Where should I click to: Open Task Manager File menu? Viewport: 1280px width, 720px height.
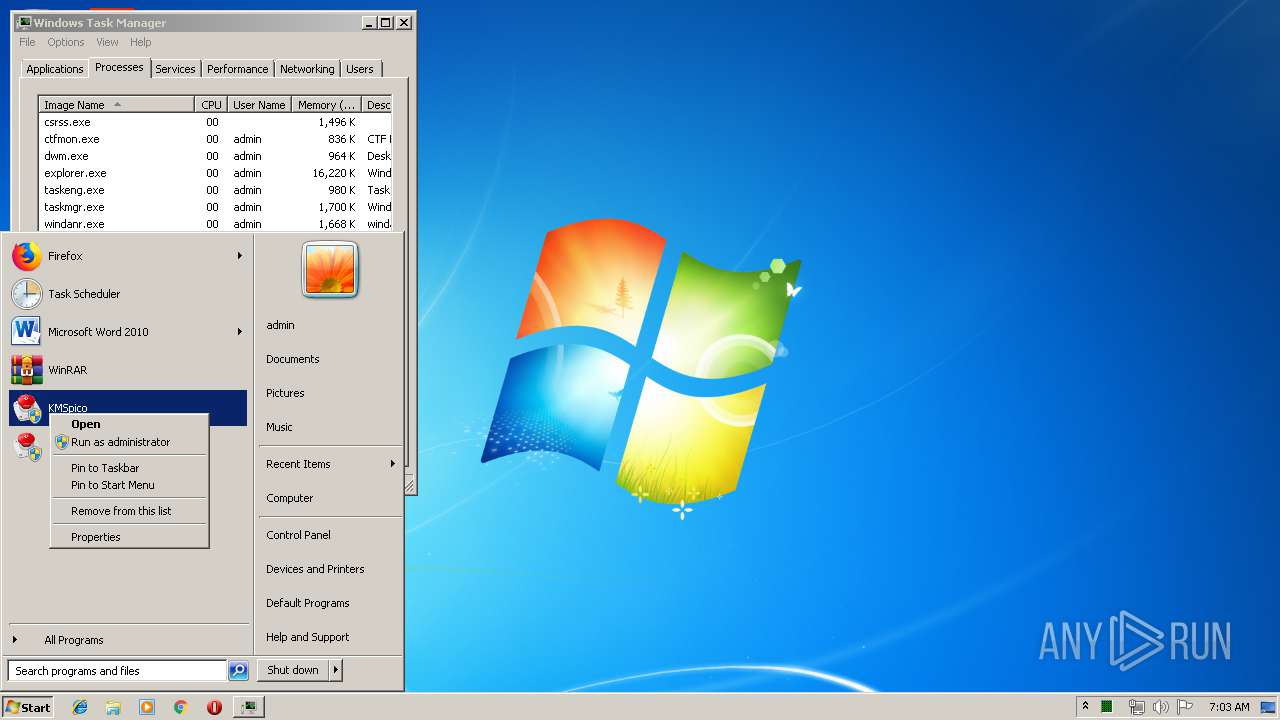27,42
